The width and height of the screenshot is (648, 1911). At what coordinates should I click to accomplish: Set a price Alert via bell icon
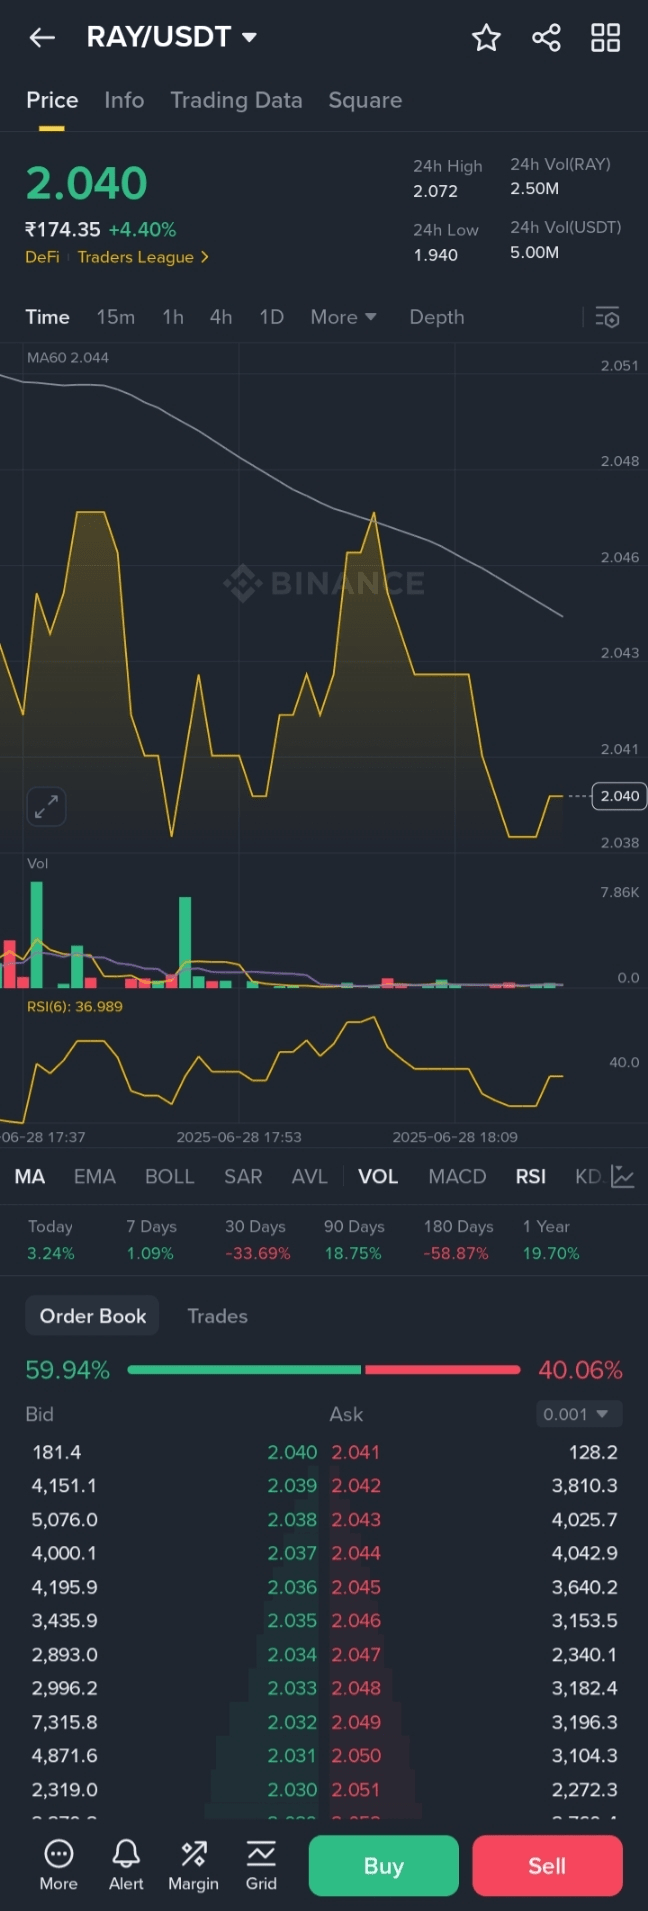126,1865
